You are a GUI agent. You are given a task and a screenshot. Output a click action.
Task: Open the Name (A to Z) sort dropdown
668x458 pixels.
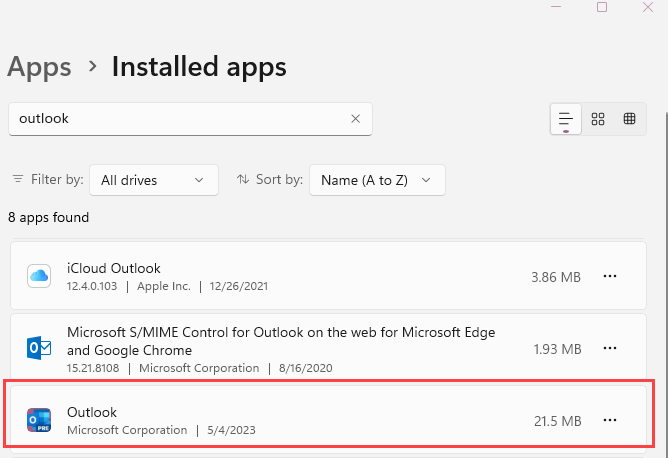377,180
